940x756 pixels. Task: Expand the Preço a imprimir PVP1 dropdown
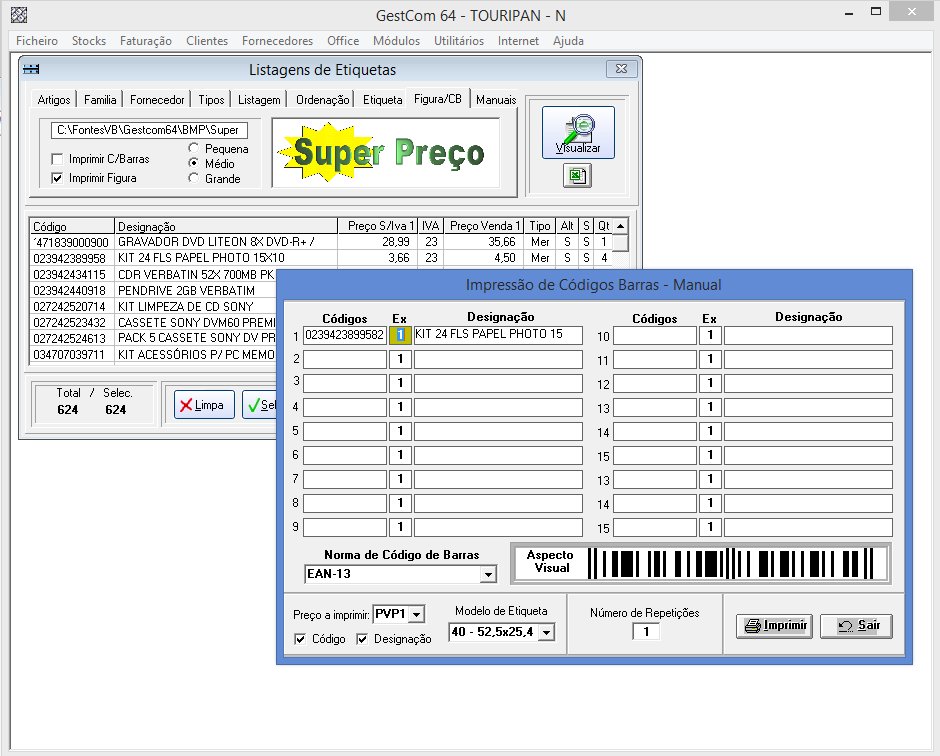[x=417, y=614]
